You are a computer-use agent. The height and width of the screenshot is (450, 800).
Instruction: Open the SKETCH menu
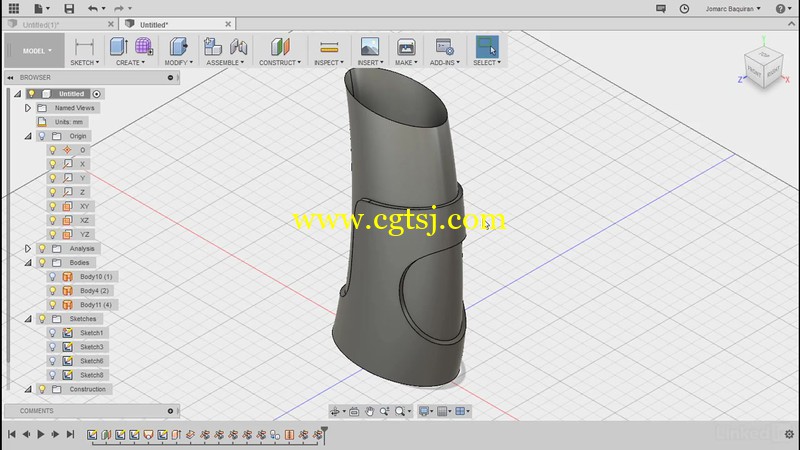84,63
